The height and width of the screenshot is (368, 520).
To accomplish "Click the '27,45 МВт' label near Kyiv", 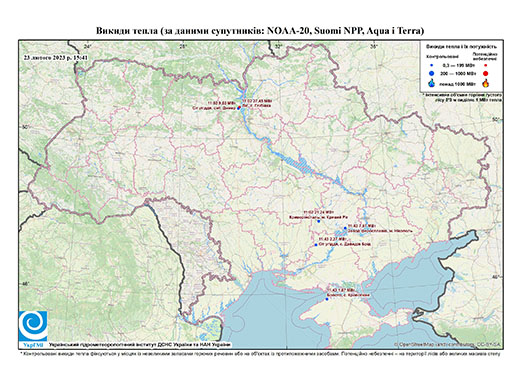I will [x=257, y=100].
